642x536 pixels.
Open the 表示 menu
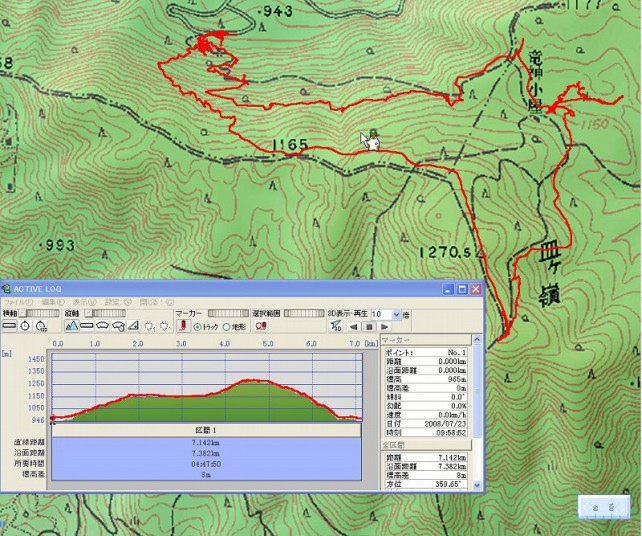point(84,301)
